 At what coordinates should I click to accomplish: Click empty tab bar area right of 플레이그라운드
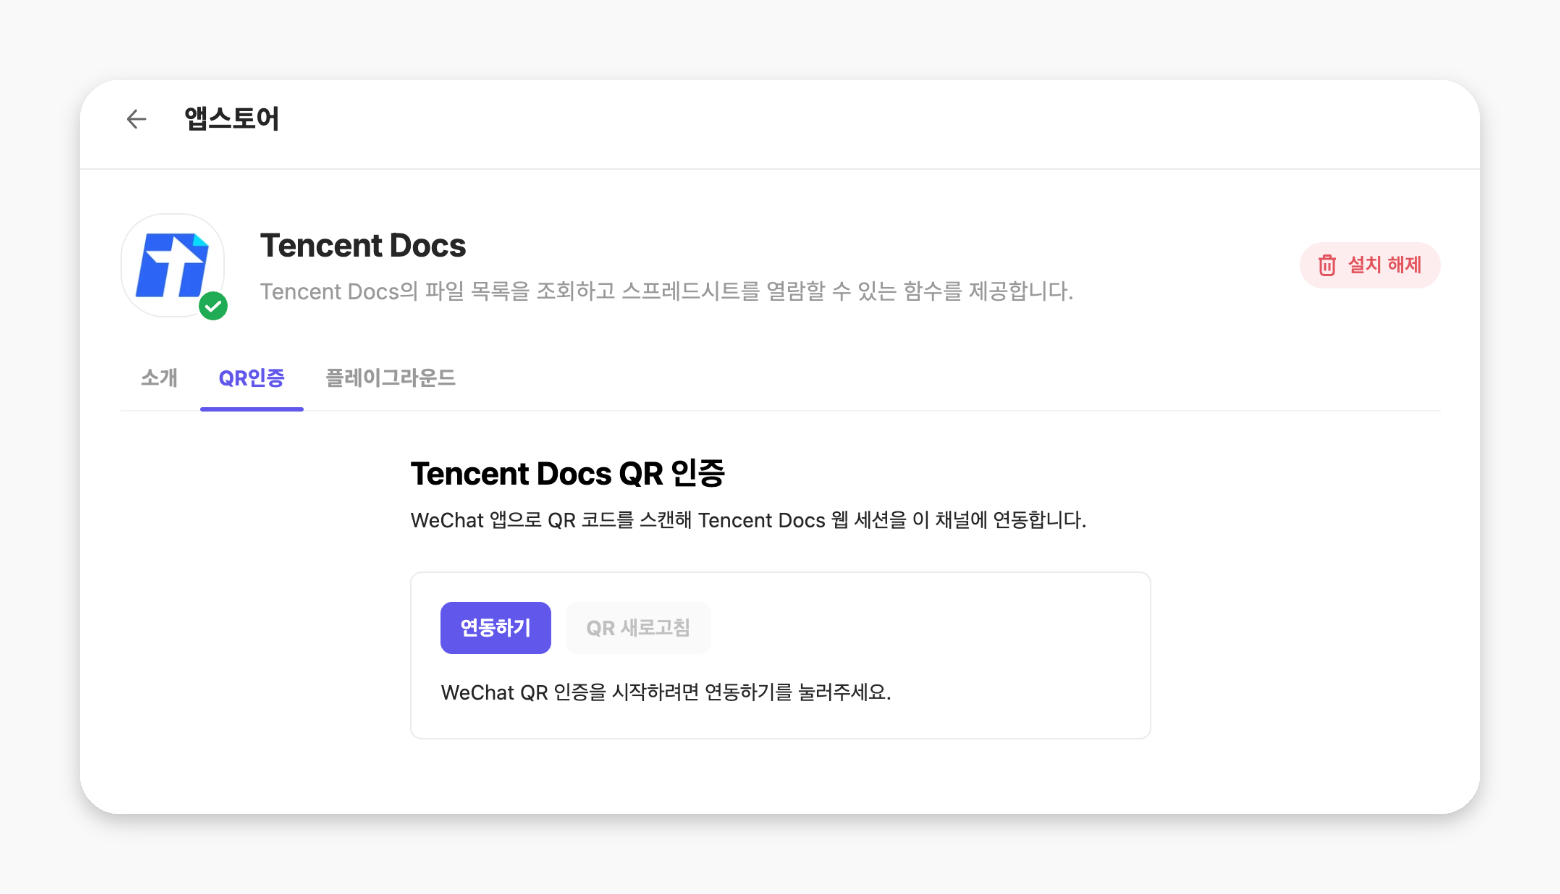click(x=950, y=378)
